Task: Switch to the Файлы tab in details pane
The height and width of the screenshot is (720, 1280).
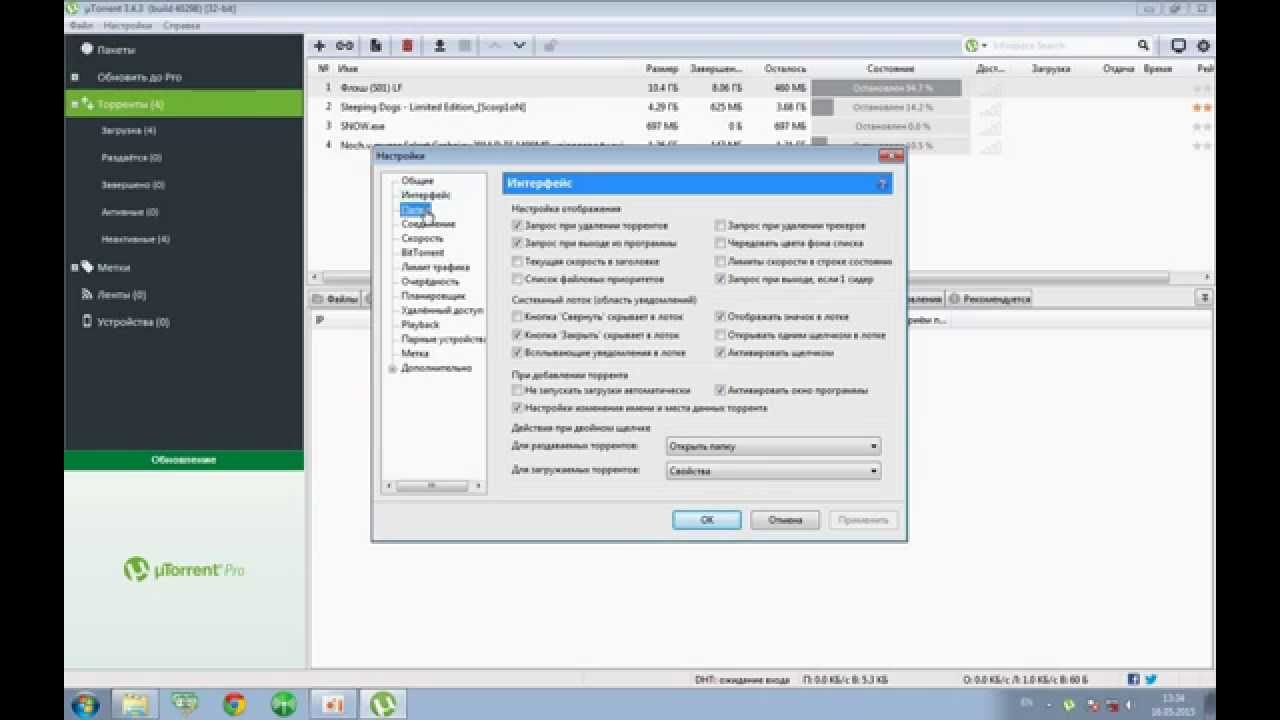Action: click(x=336, y=298)
